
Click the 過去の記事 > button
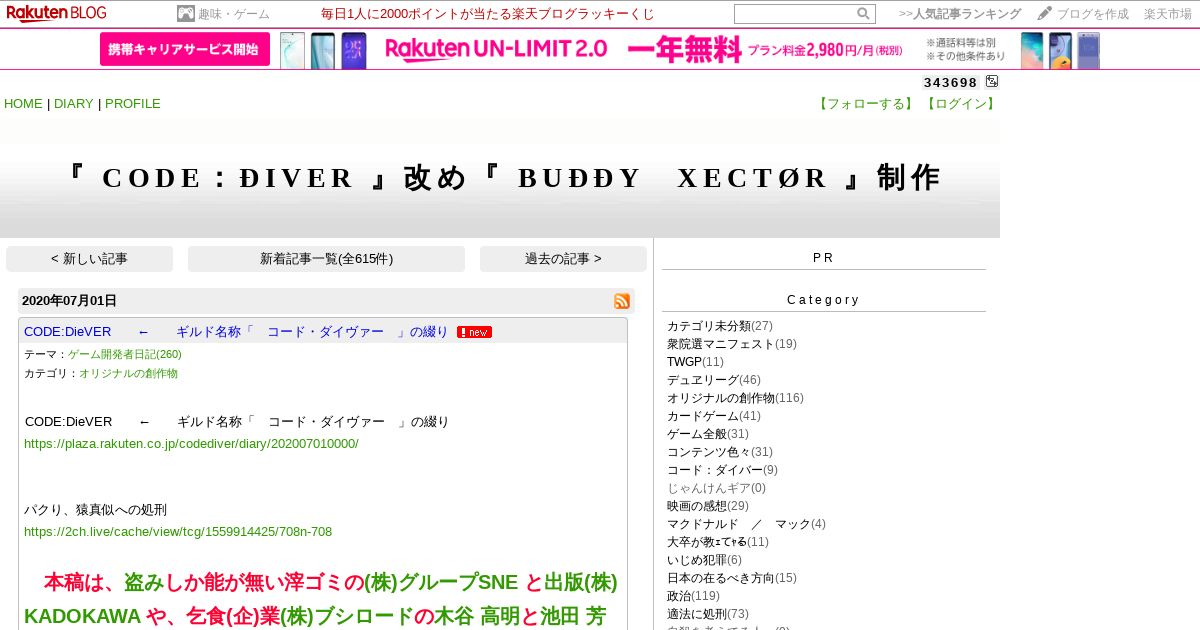tap(563, 259)
